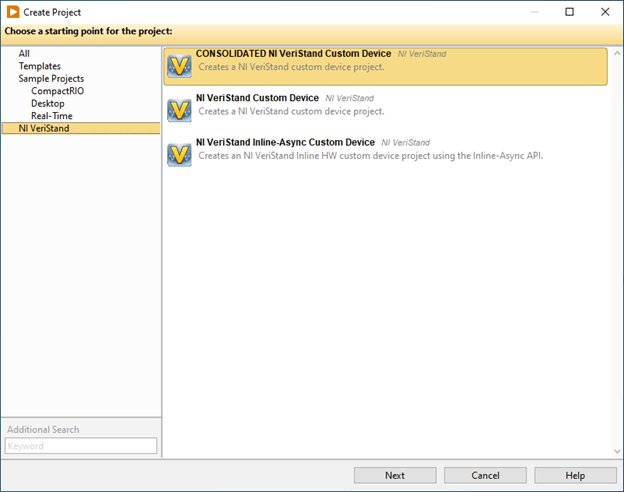Select the CompactRIO subcategory
Viewport: 624px width, 492px height.
click(x=57, y=91)
